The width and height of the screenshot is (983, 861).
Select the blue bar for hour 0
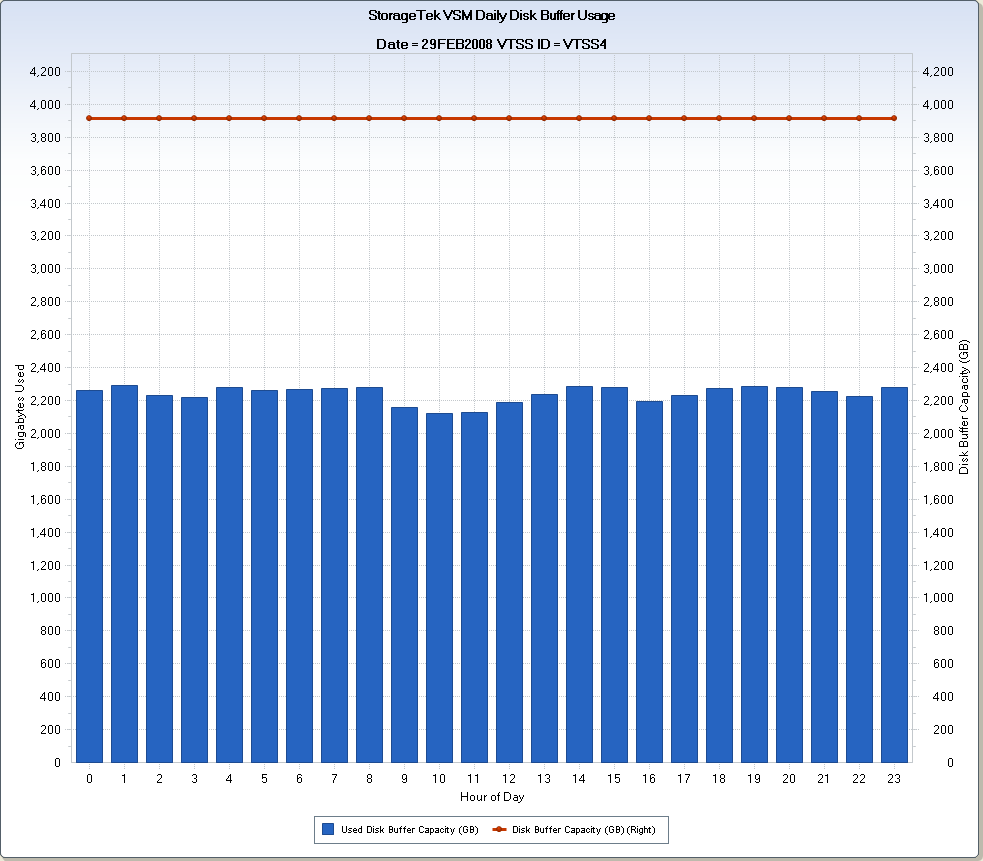89,576
